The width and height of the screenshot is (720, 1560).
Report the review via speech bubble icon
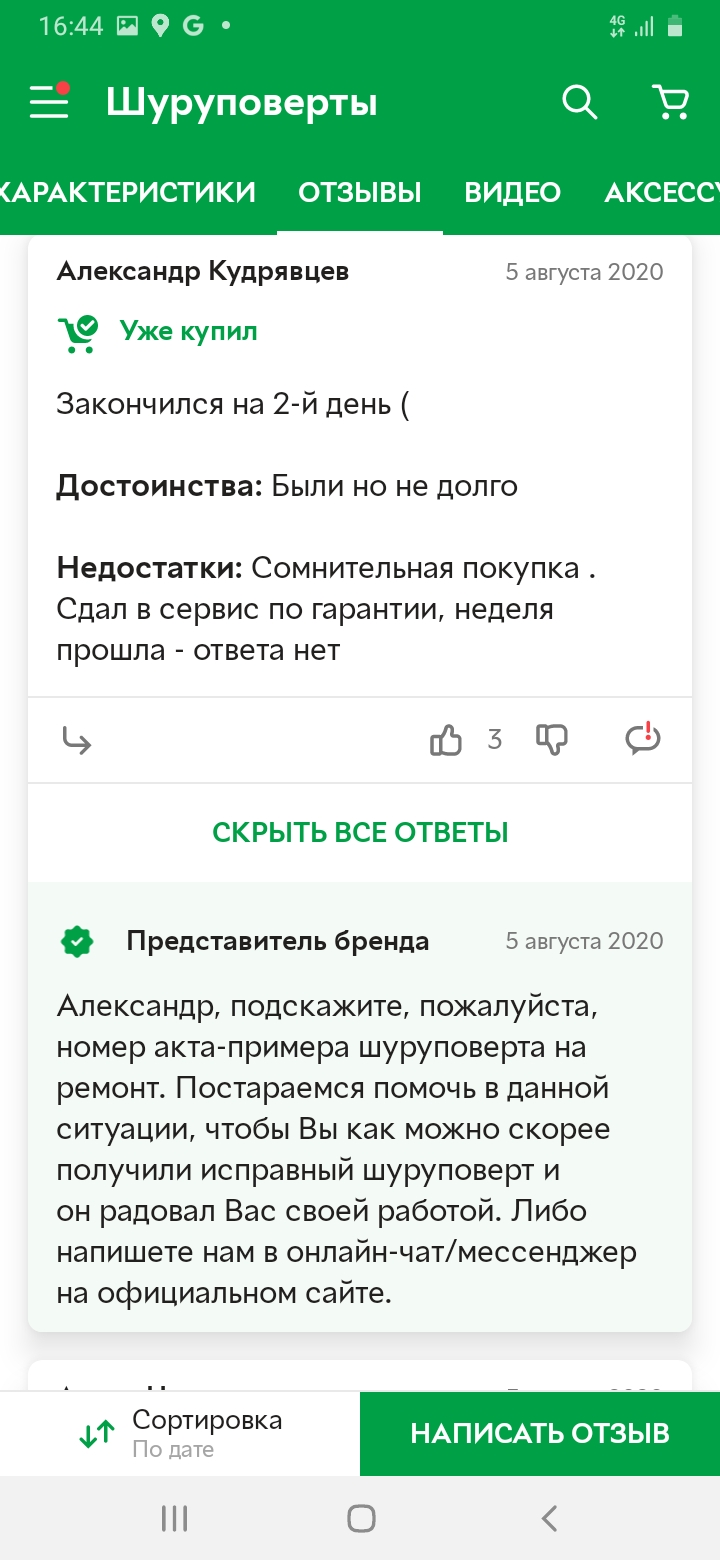[x=643, y=738]
